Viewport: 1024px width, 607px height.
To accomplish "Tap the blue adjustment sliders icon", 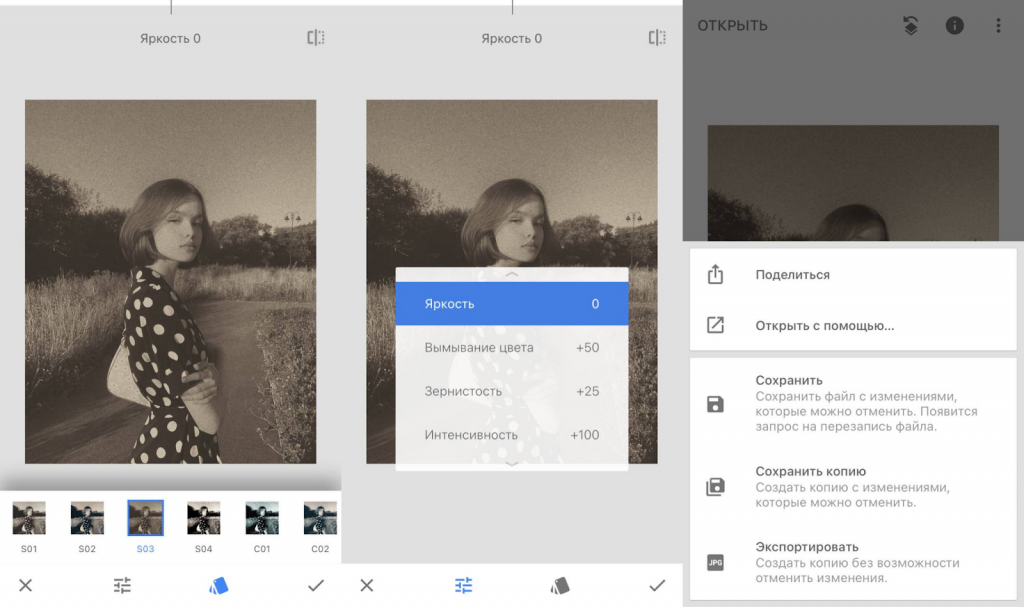I will (x=463, y=586).
